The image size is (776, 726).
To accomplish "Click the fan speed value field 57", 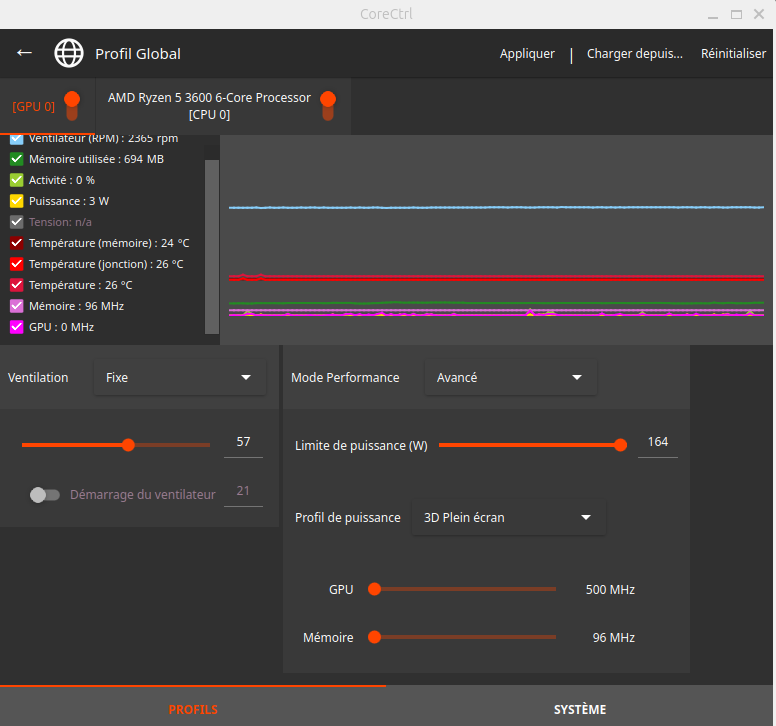I will (x=243, y=442).
